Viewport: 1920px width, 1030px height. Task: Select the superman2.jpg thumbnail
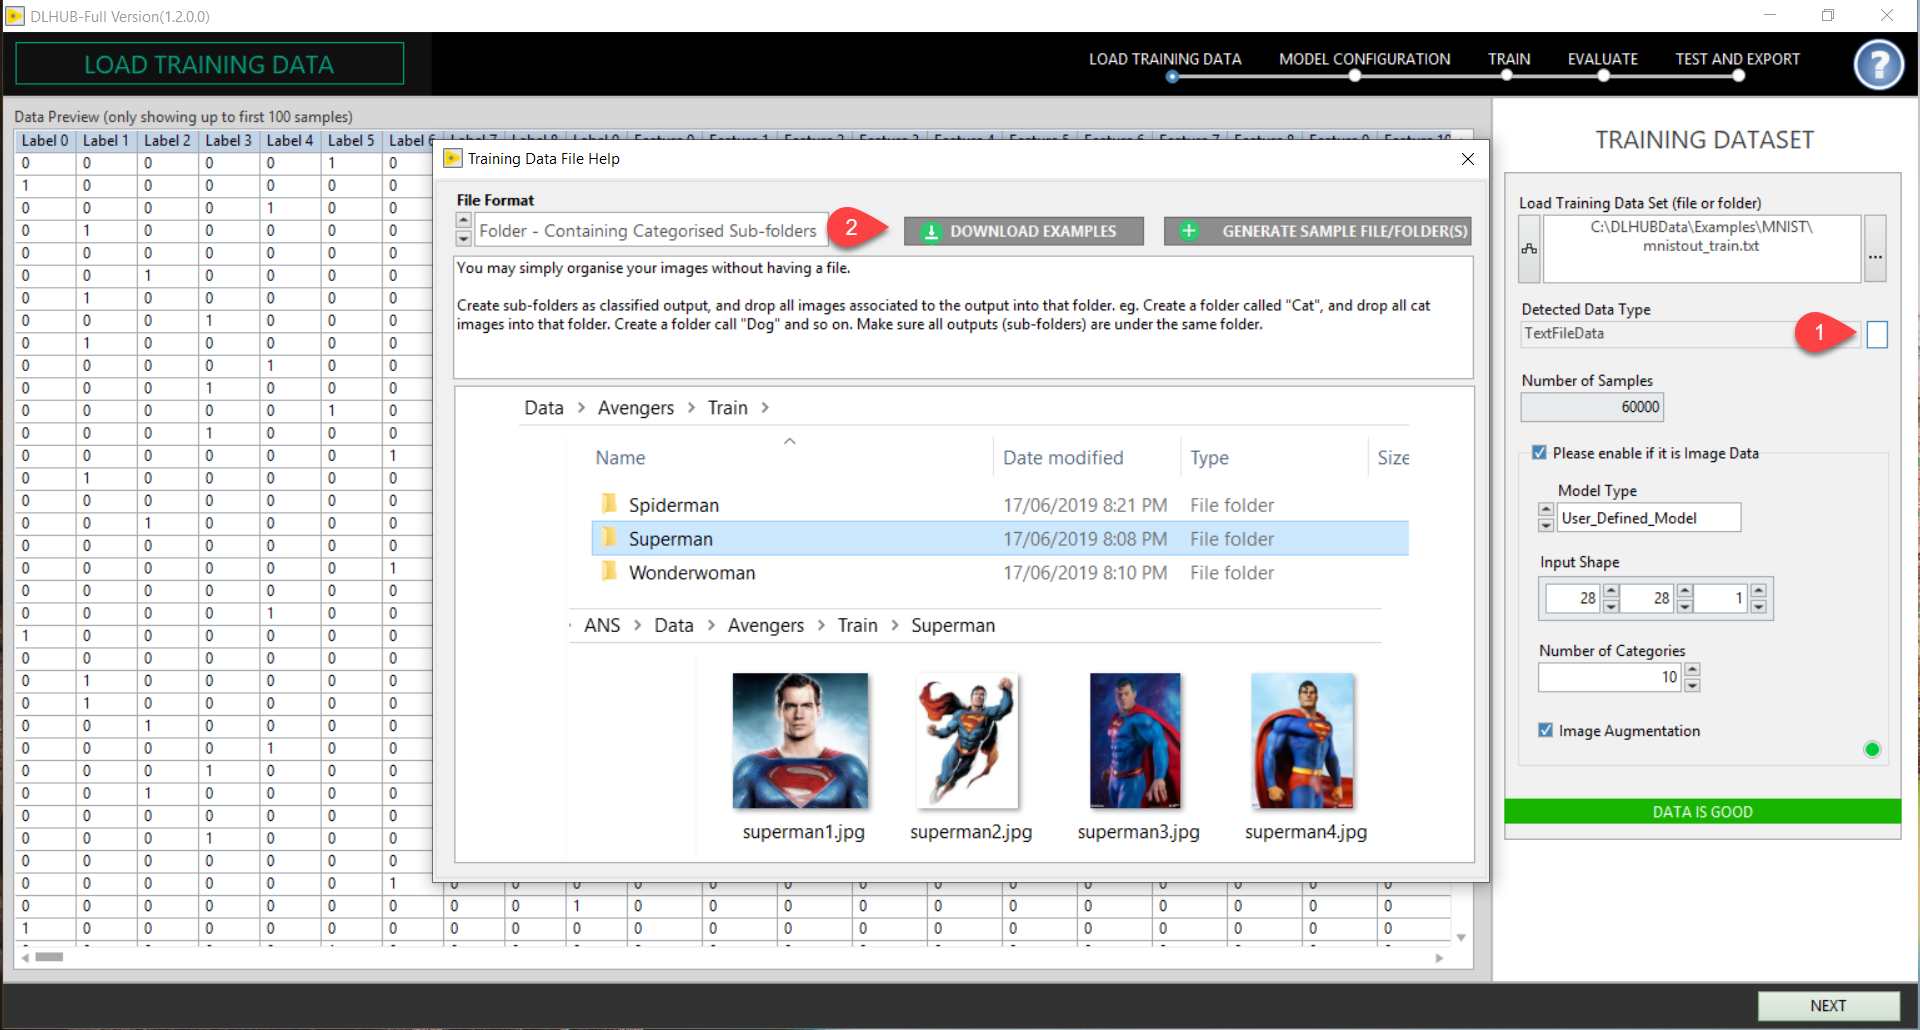[968, 741]
